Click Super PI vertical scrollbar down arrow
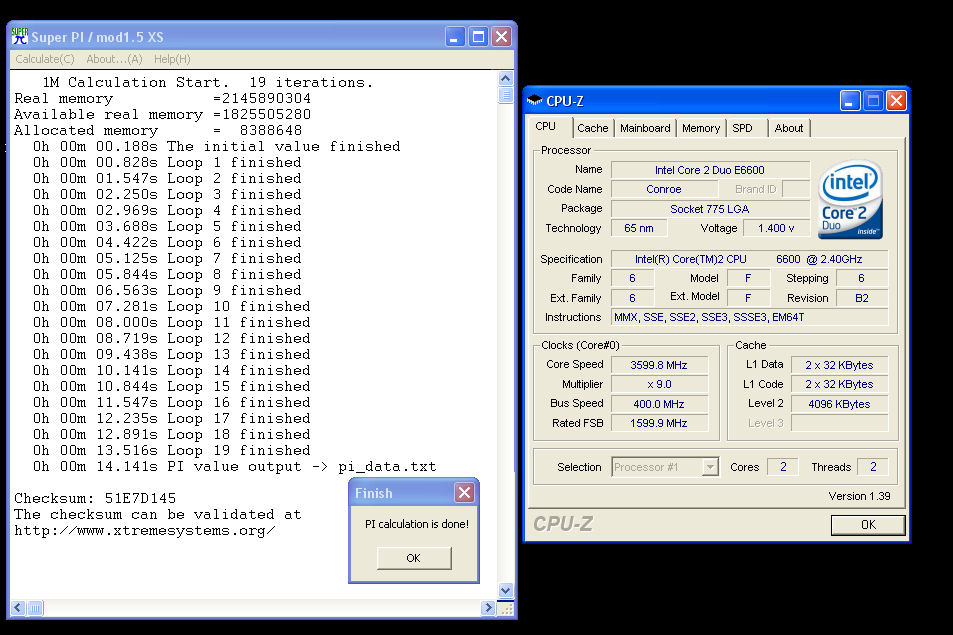The height and width of the screenshot is (635, 953). pyautogui.click(x=506, y=591)
